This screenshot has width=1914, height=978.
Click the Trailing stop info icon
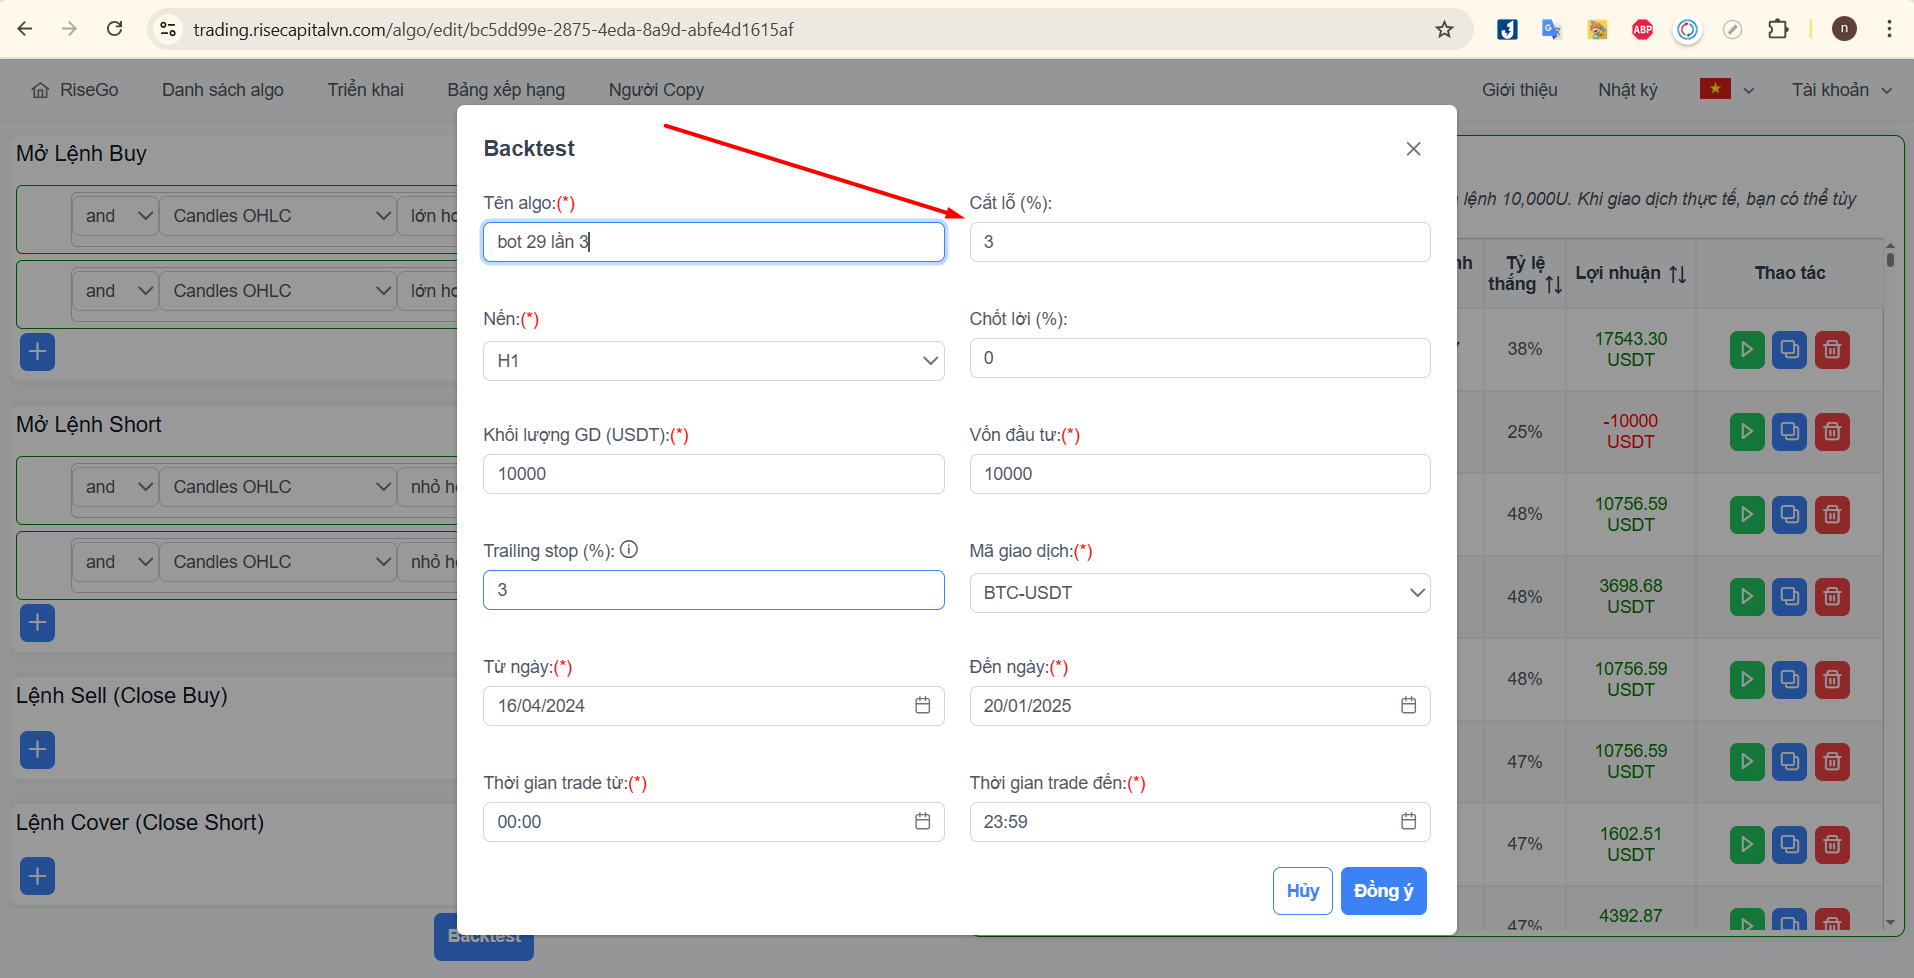pos(629,549)
